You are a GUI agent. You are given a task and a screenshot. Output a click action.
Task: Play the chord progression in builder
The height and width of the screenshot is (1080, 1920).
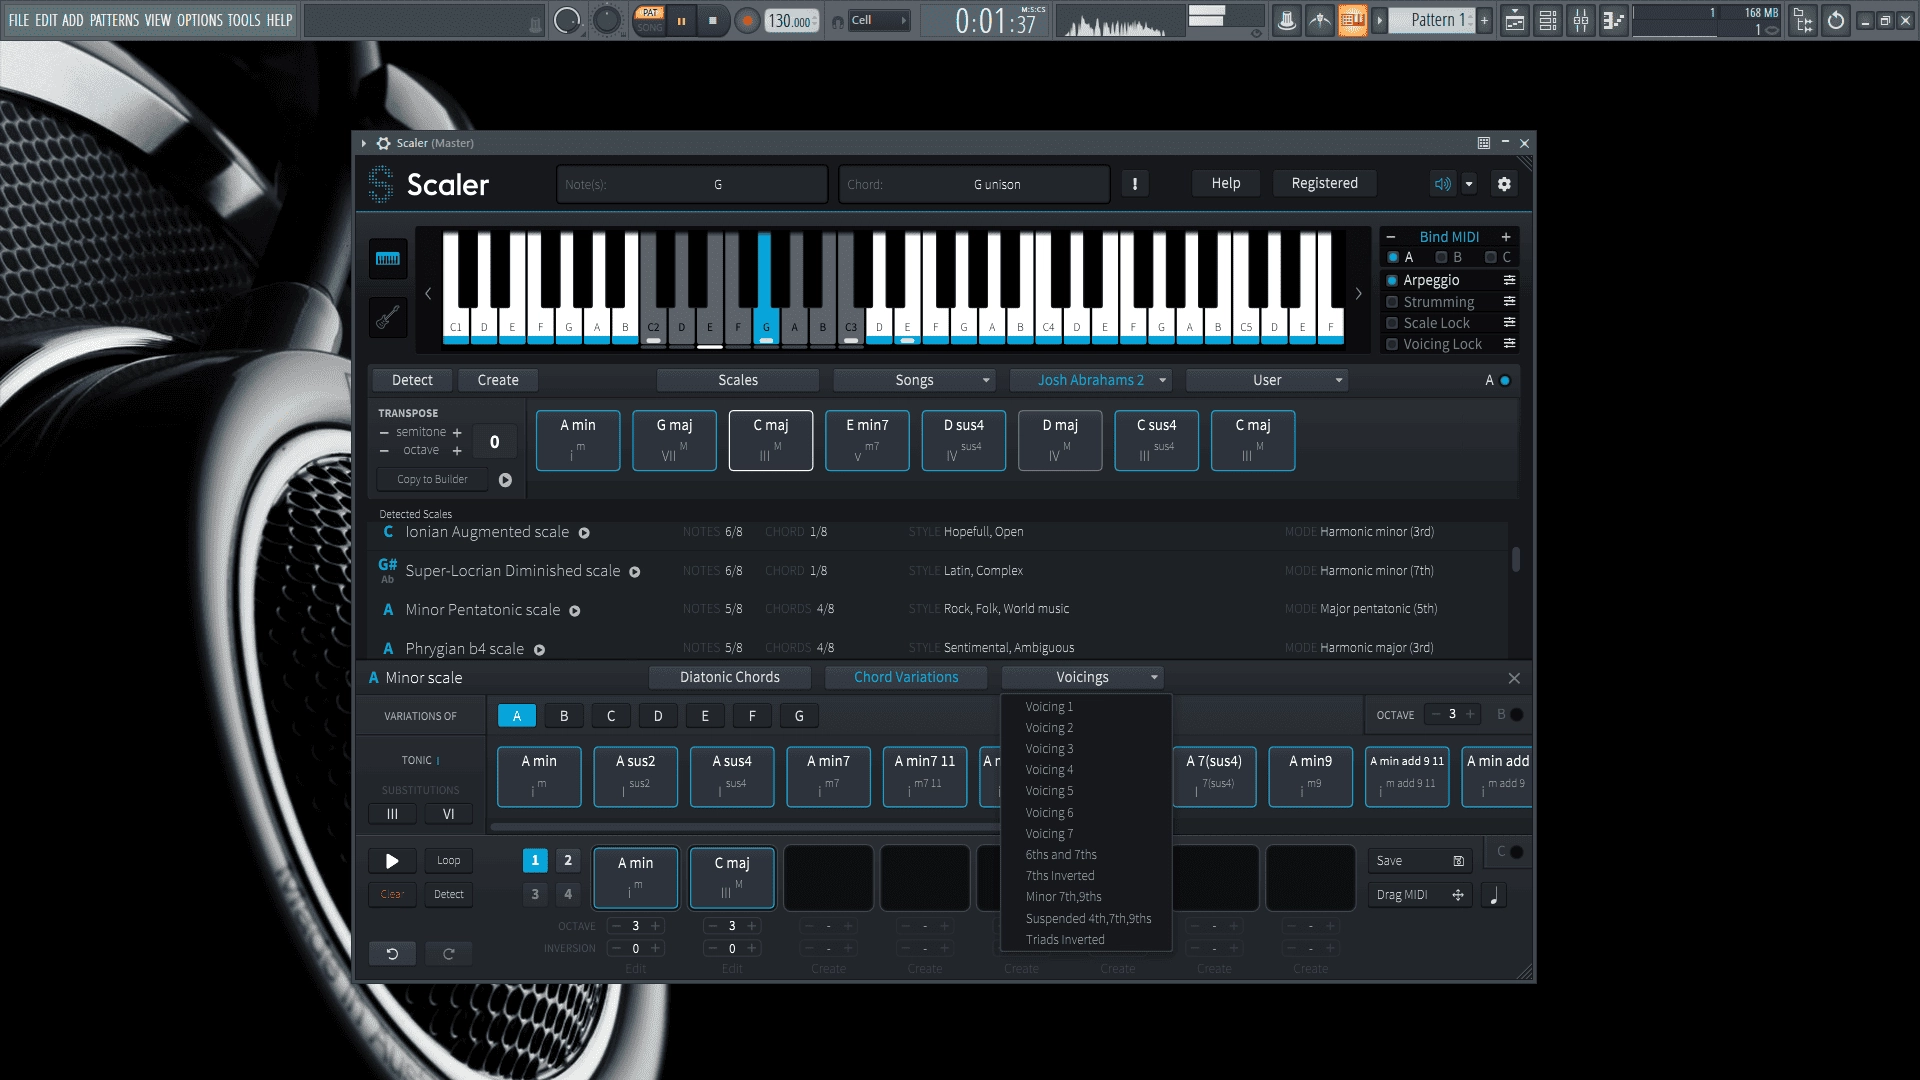coord(392,861)
